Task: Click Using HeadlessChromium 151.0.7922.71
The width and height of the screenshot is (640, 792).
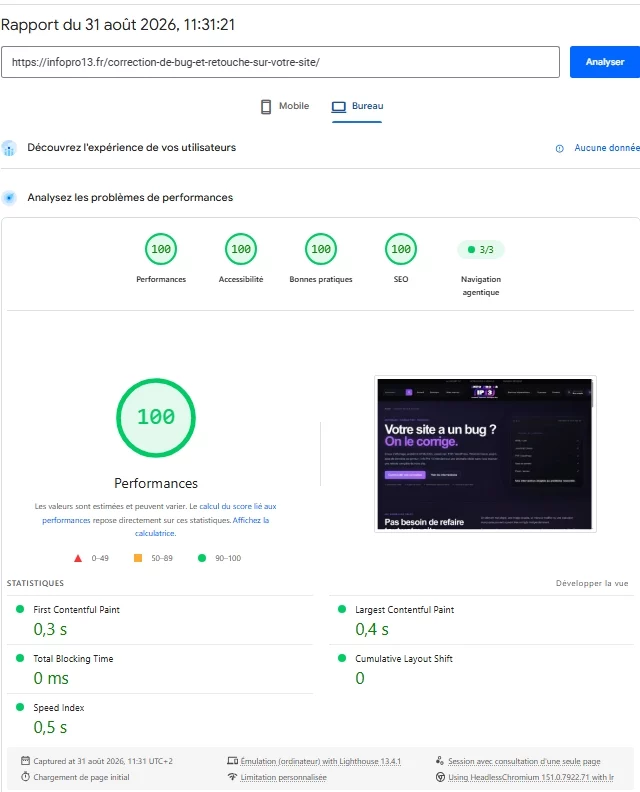Action: (x=531, y=777)
